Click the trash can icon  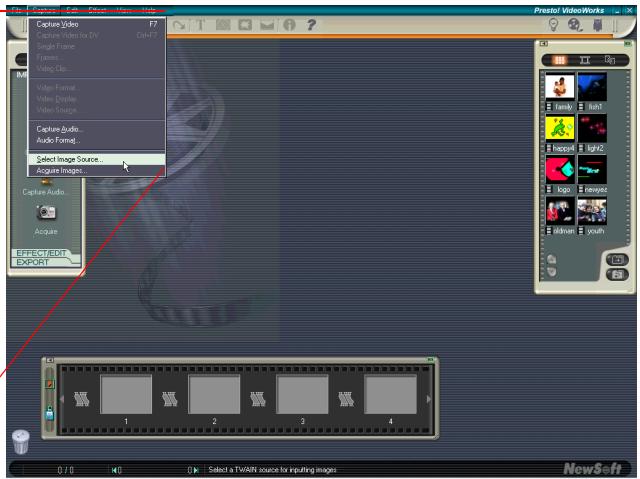pyautogui.click(x=20, y=442)
